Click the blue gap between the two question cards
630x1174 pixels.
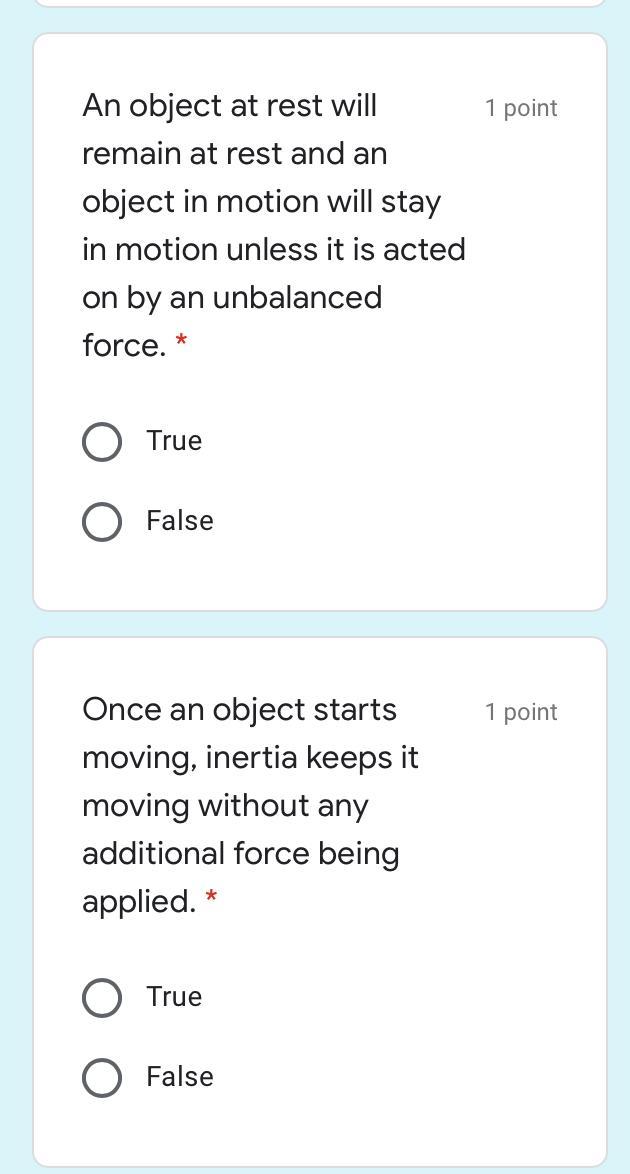pyautogui.click(x=320, y=624)
